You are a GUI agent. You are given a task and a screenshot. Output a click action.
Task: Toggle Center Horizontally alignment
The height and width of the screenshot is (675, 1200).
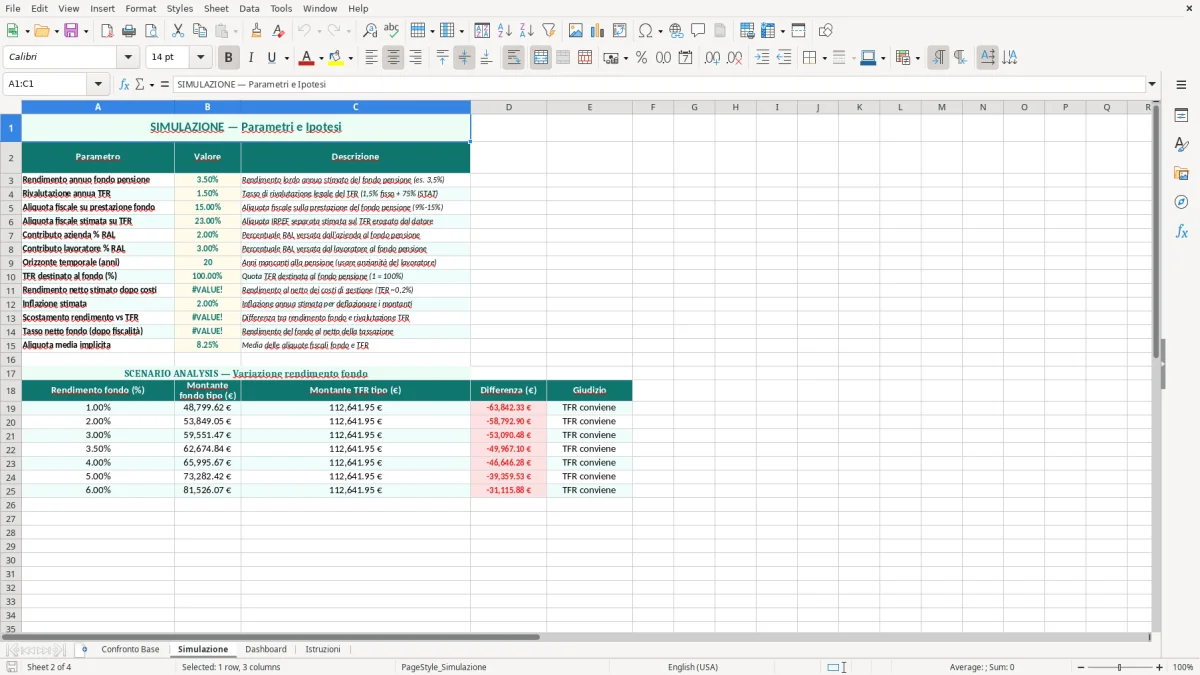point(393,58)
